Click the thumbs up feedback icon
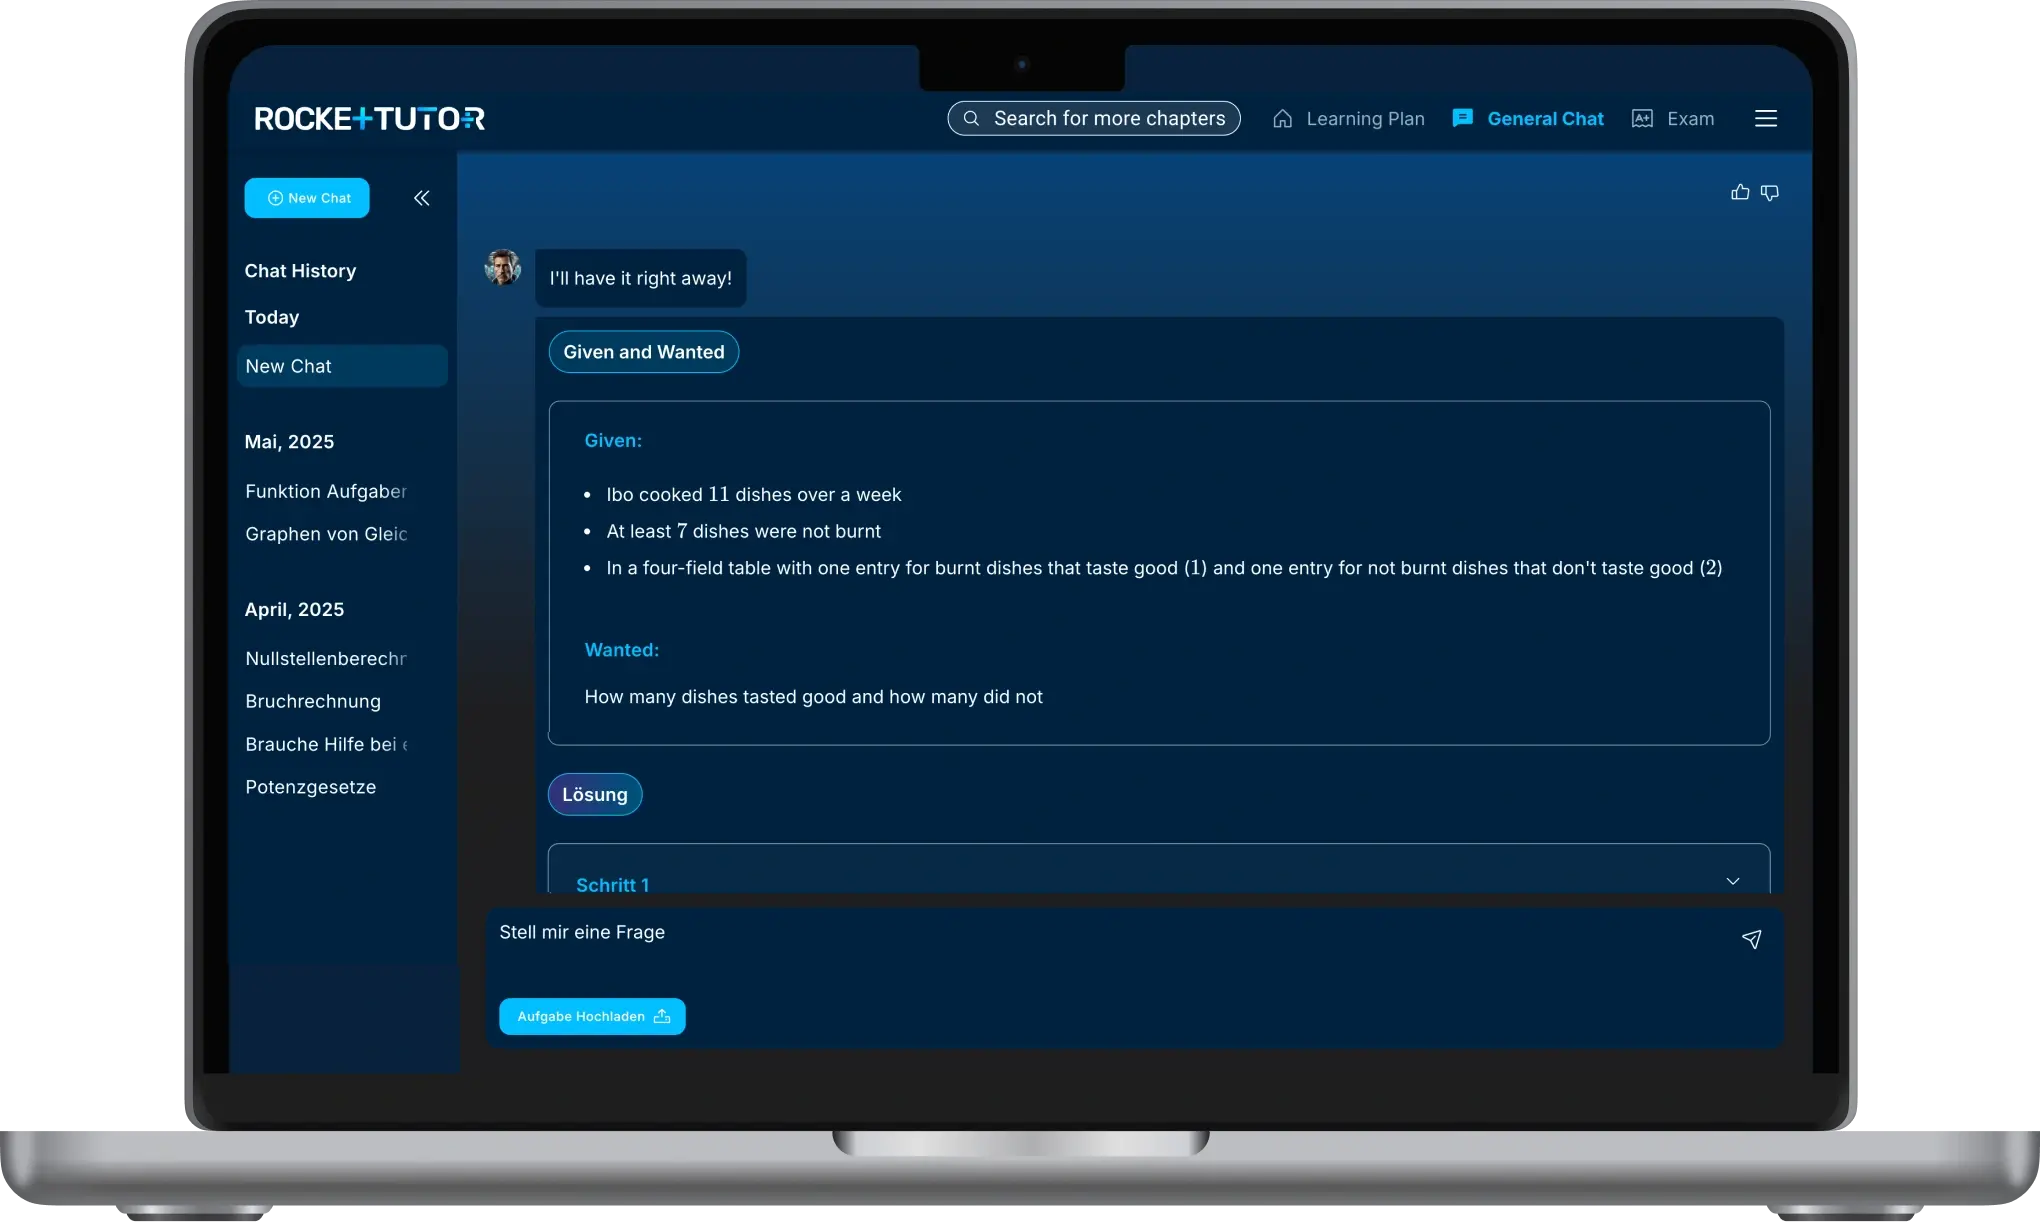Screen dimensions: 2040x1222 [x=1740, y=192]
